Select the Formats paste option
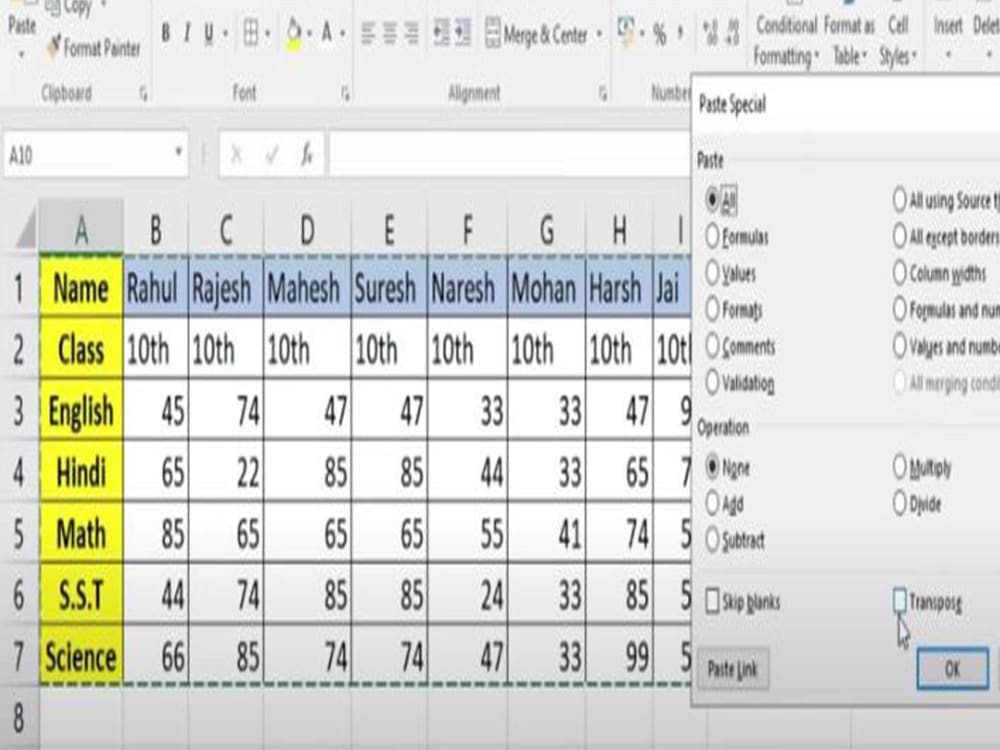The image size is (1000, 750). pos(712,309)
